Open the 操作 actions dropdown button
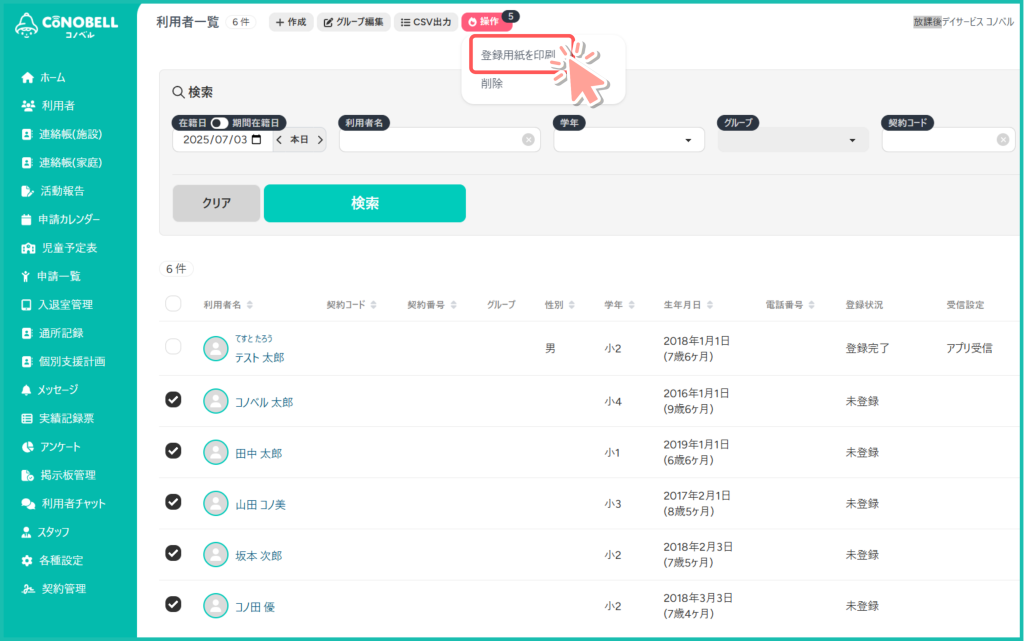 coord(486,22)
